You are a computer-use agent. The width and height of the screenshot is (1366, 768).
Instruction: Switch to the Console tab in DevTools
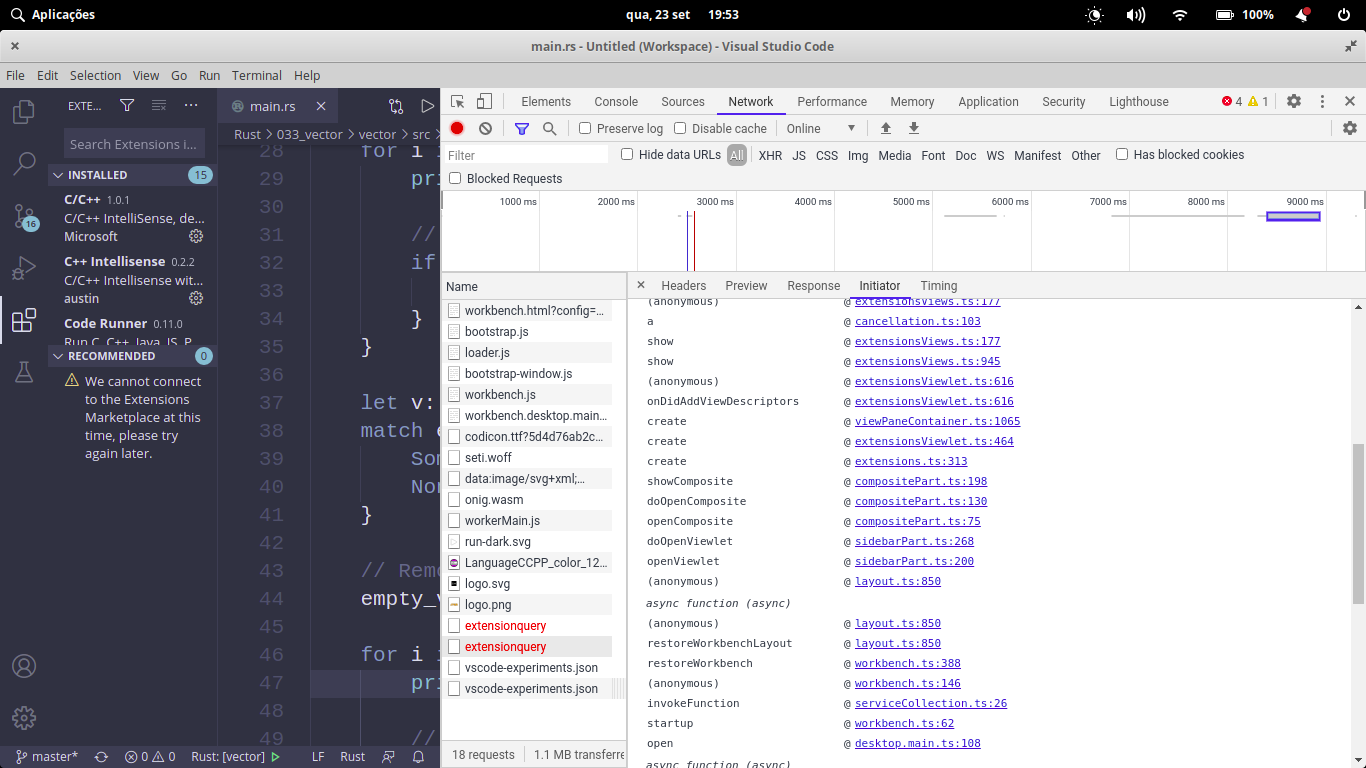(615, 101)
